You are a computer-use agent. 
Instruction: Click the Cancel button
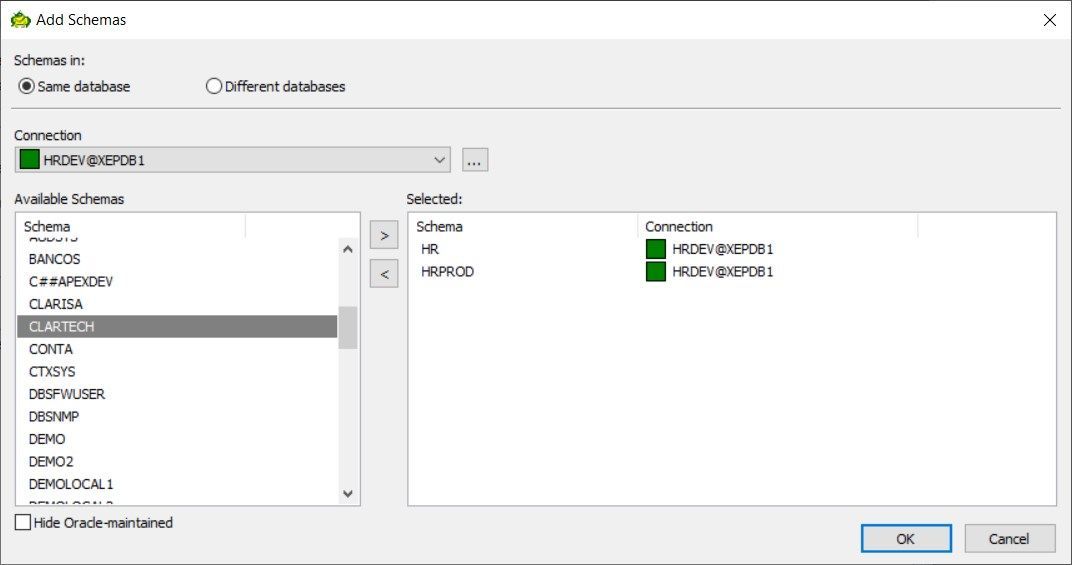[x=1010, y=538]
